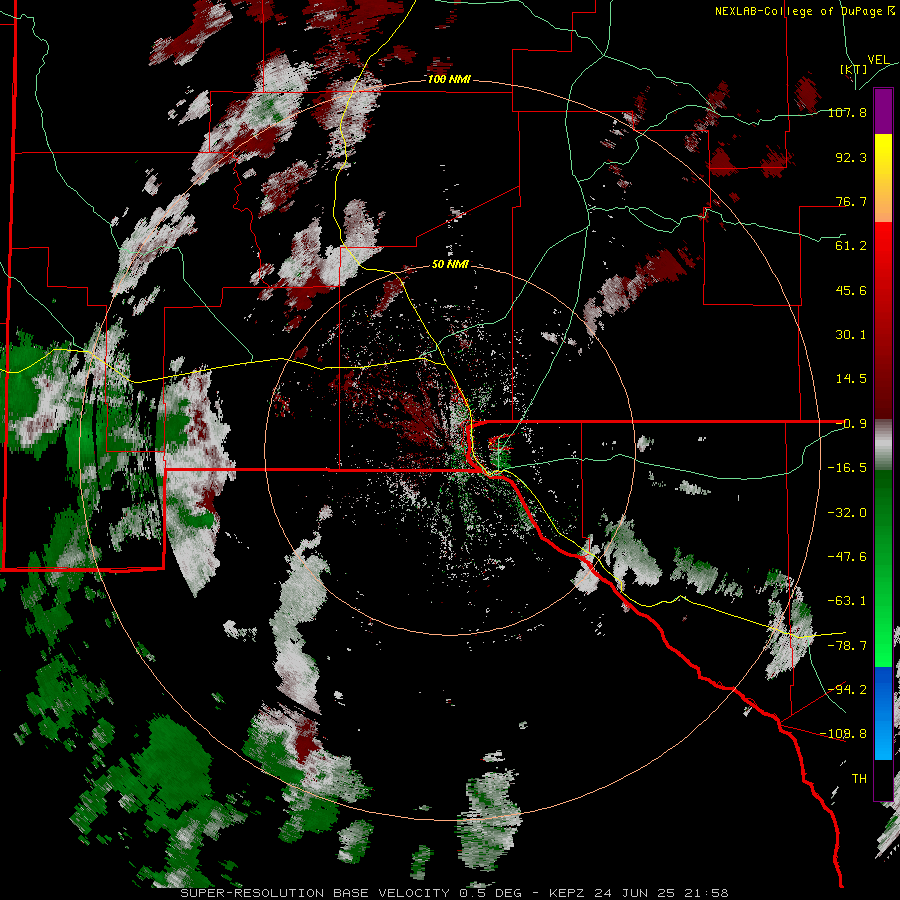Click the 45.6 legend value
The height and width of the screenshot is (900, 900).
(x=851, y=290)
